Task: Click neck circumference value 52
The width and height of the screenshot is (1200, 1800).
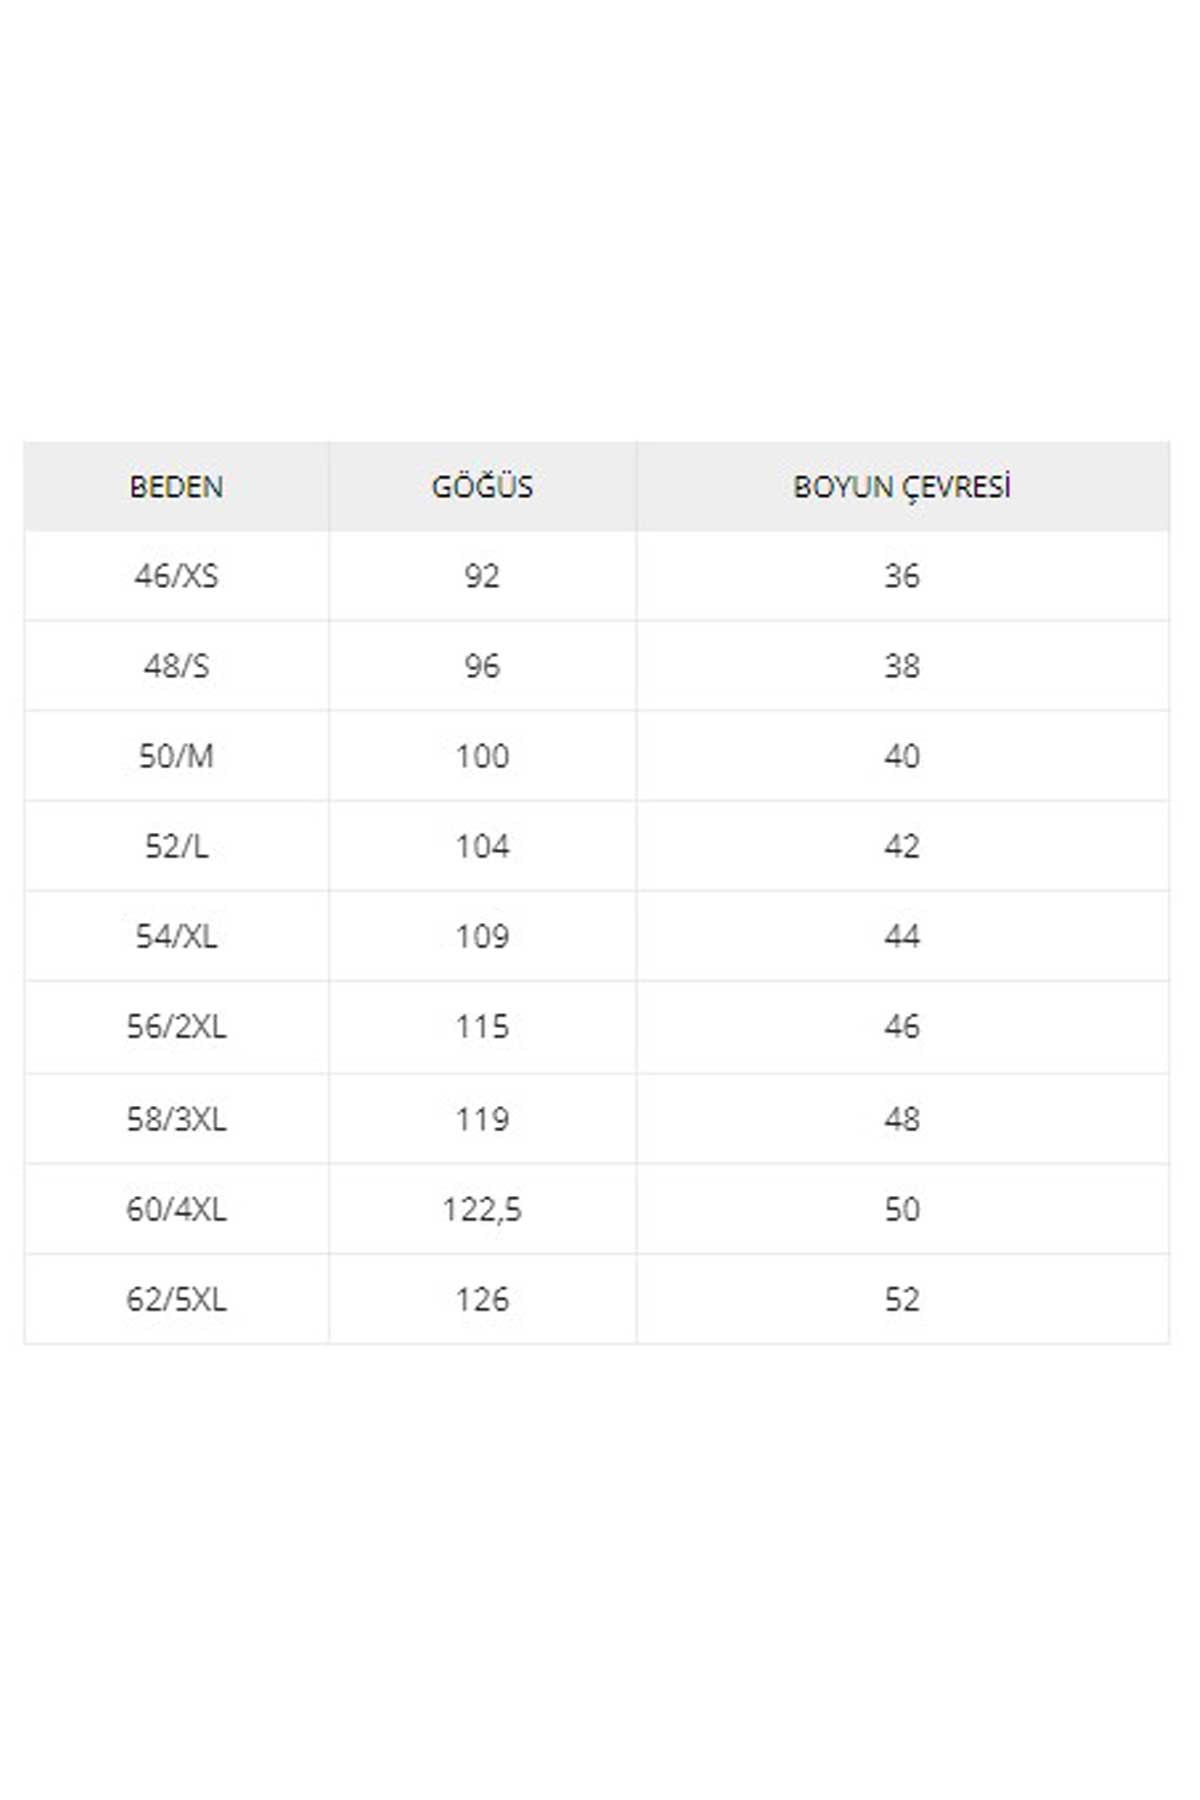Action: (902, 1299)
